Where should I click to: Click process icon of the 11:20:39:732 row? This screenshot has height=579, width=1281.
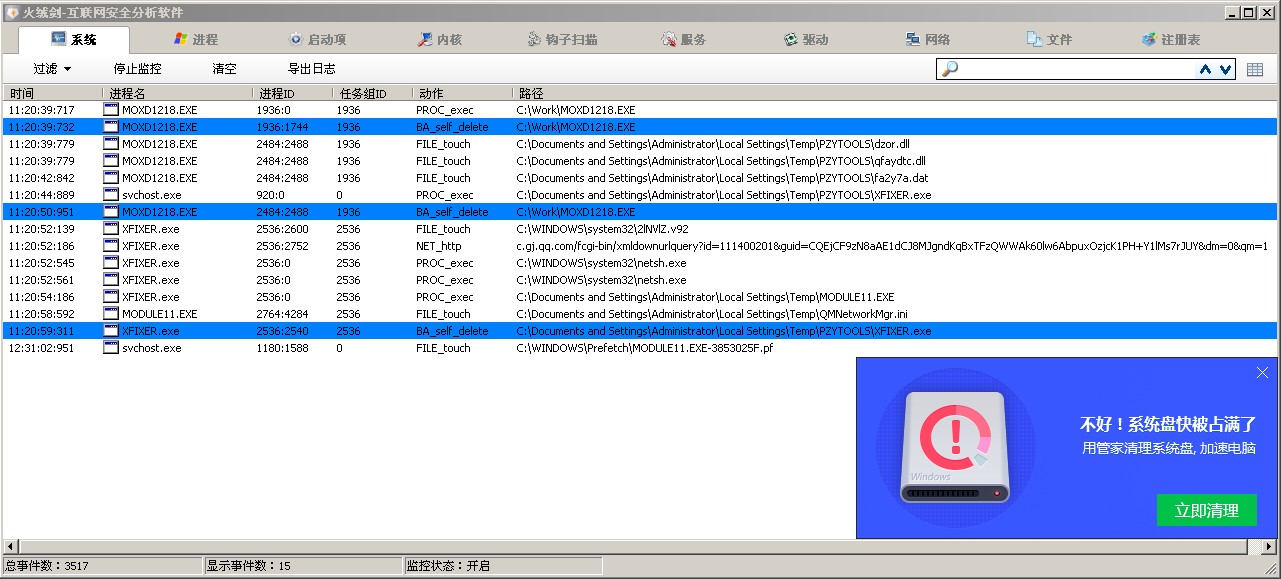pyautogui.click(x=111, y=127)
